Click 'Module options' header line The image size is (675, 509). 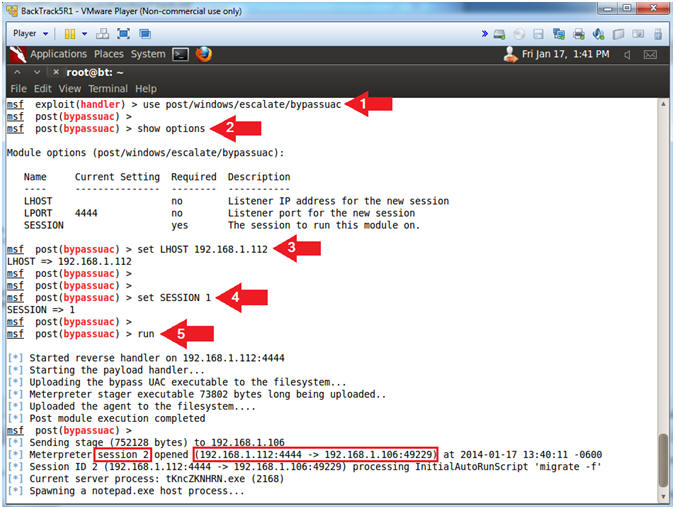click(x=146, y=153)
